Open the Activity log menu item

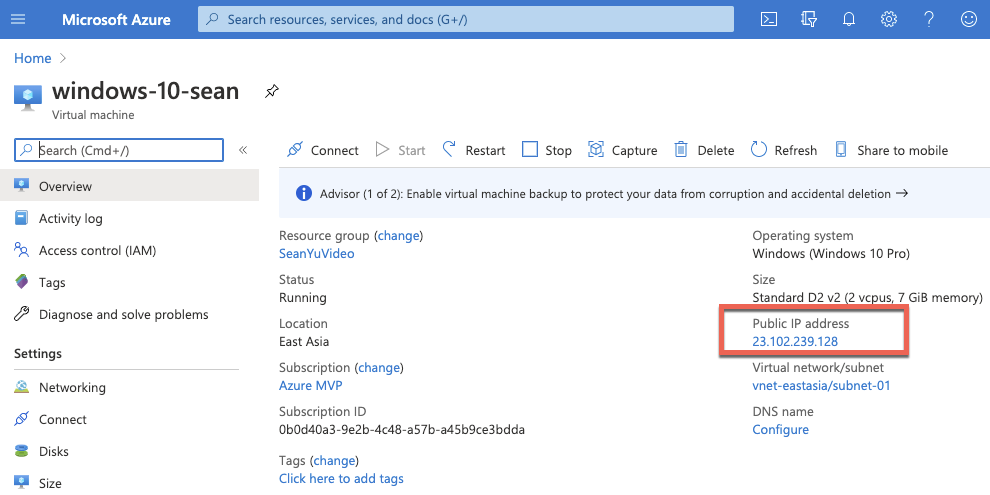70,218
